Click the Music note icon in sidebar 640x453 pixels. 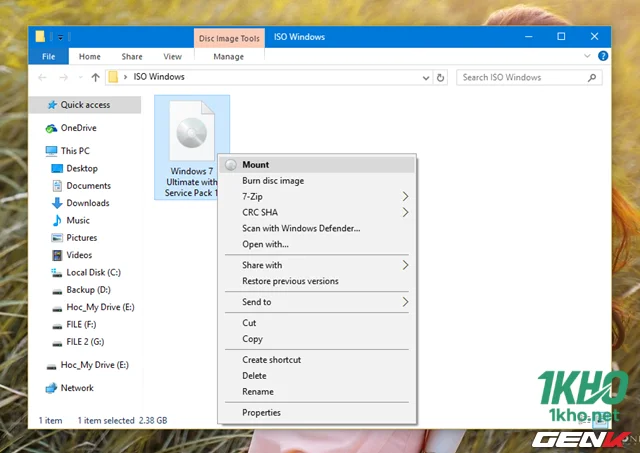57,220
